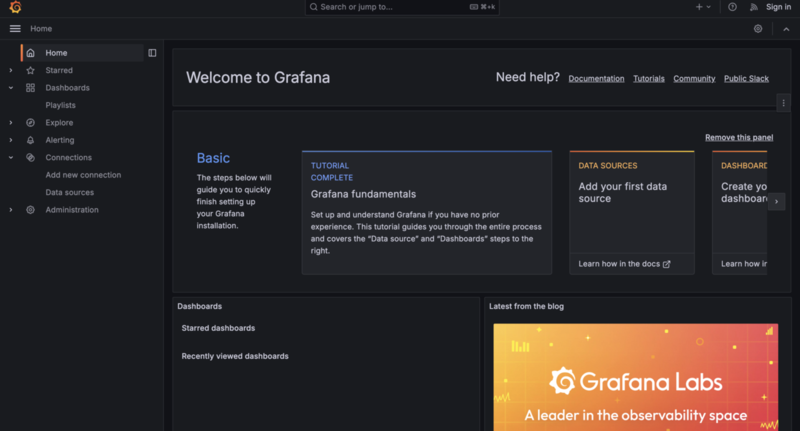Expand the Explore section chevron
Viewport: 800px width, 431px height.
click(11, 122)
